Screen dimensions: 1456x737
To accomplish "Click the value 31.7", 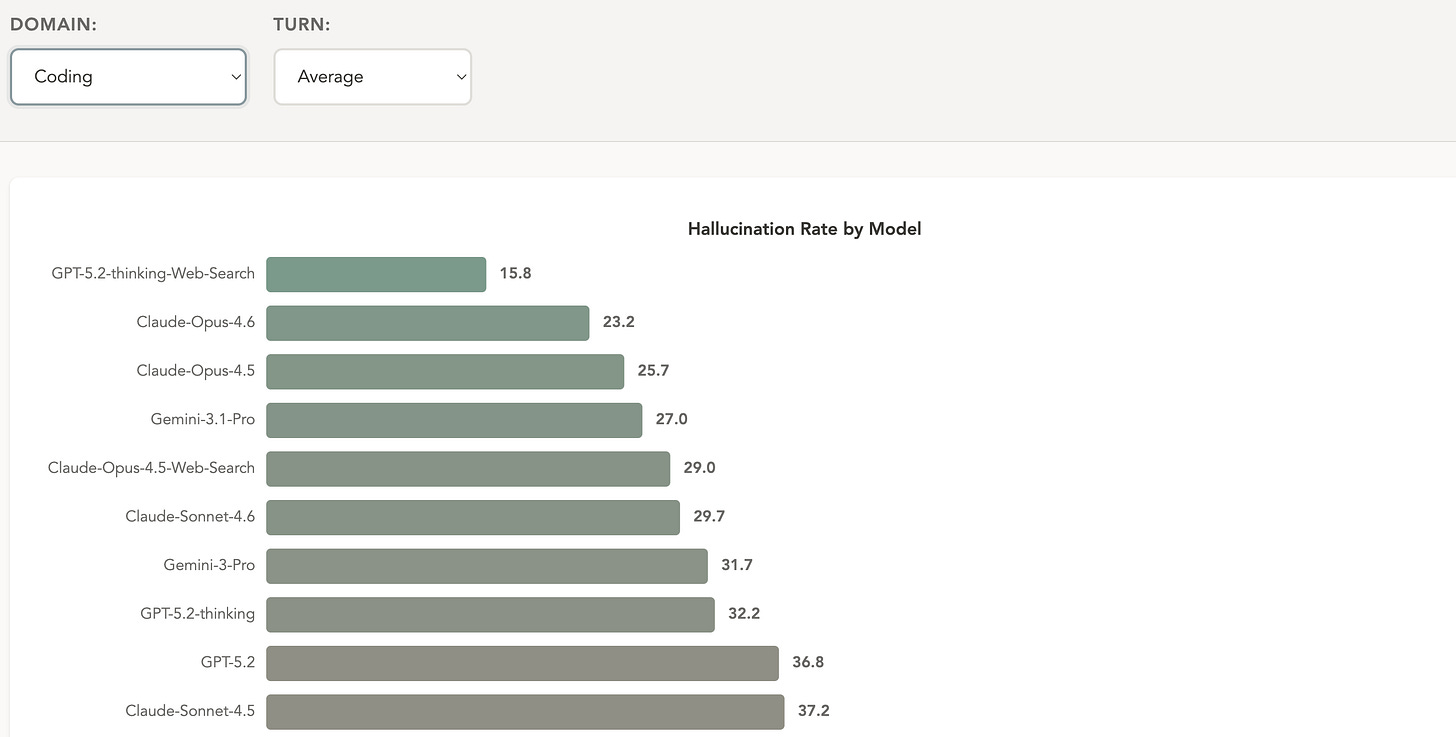I will coord(737,565).
